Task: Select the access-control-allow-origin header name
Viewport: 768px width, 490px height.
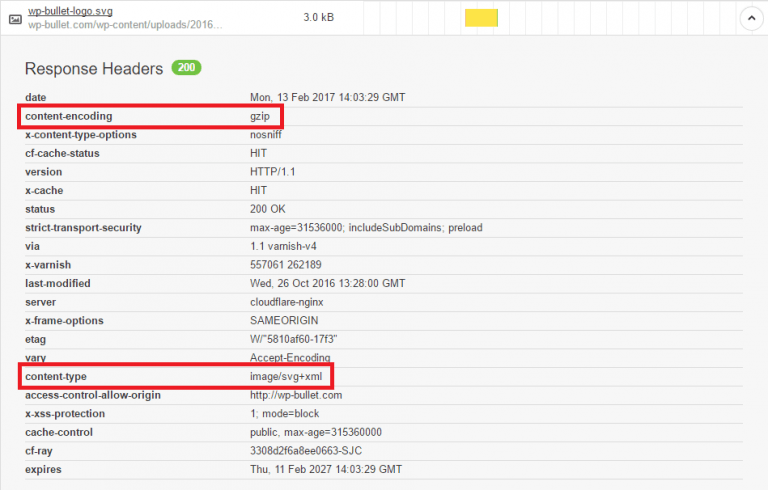Action: [x=93, y=395]
